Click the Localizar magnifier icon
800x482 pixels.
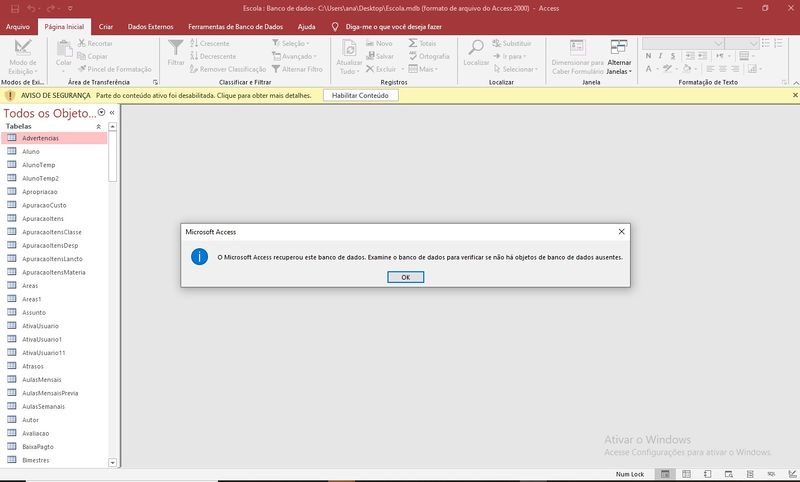[476, 47]
